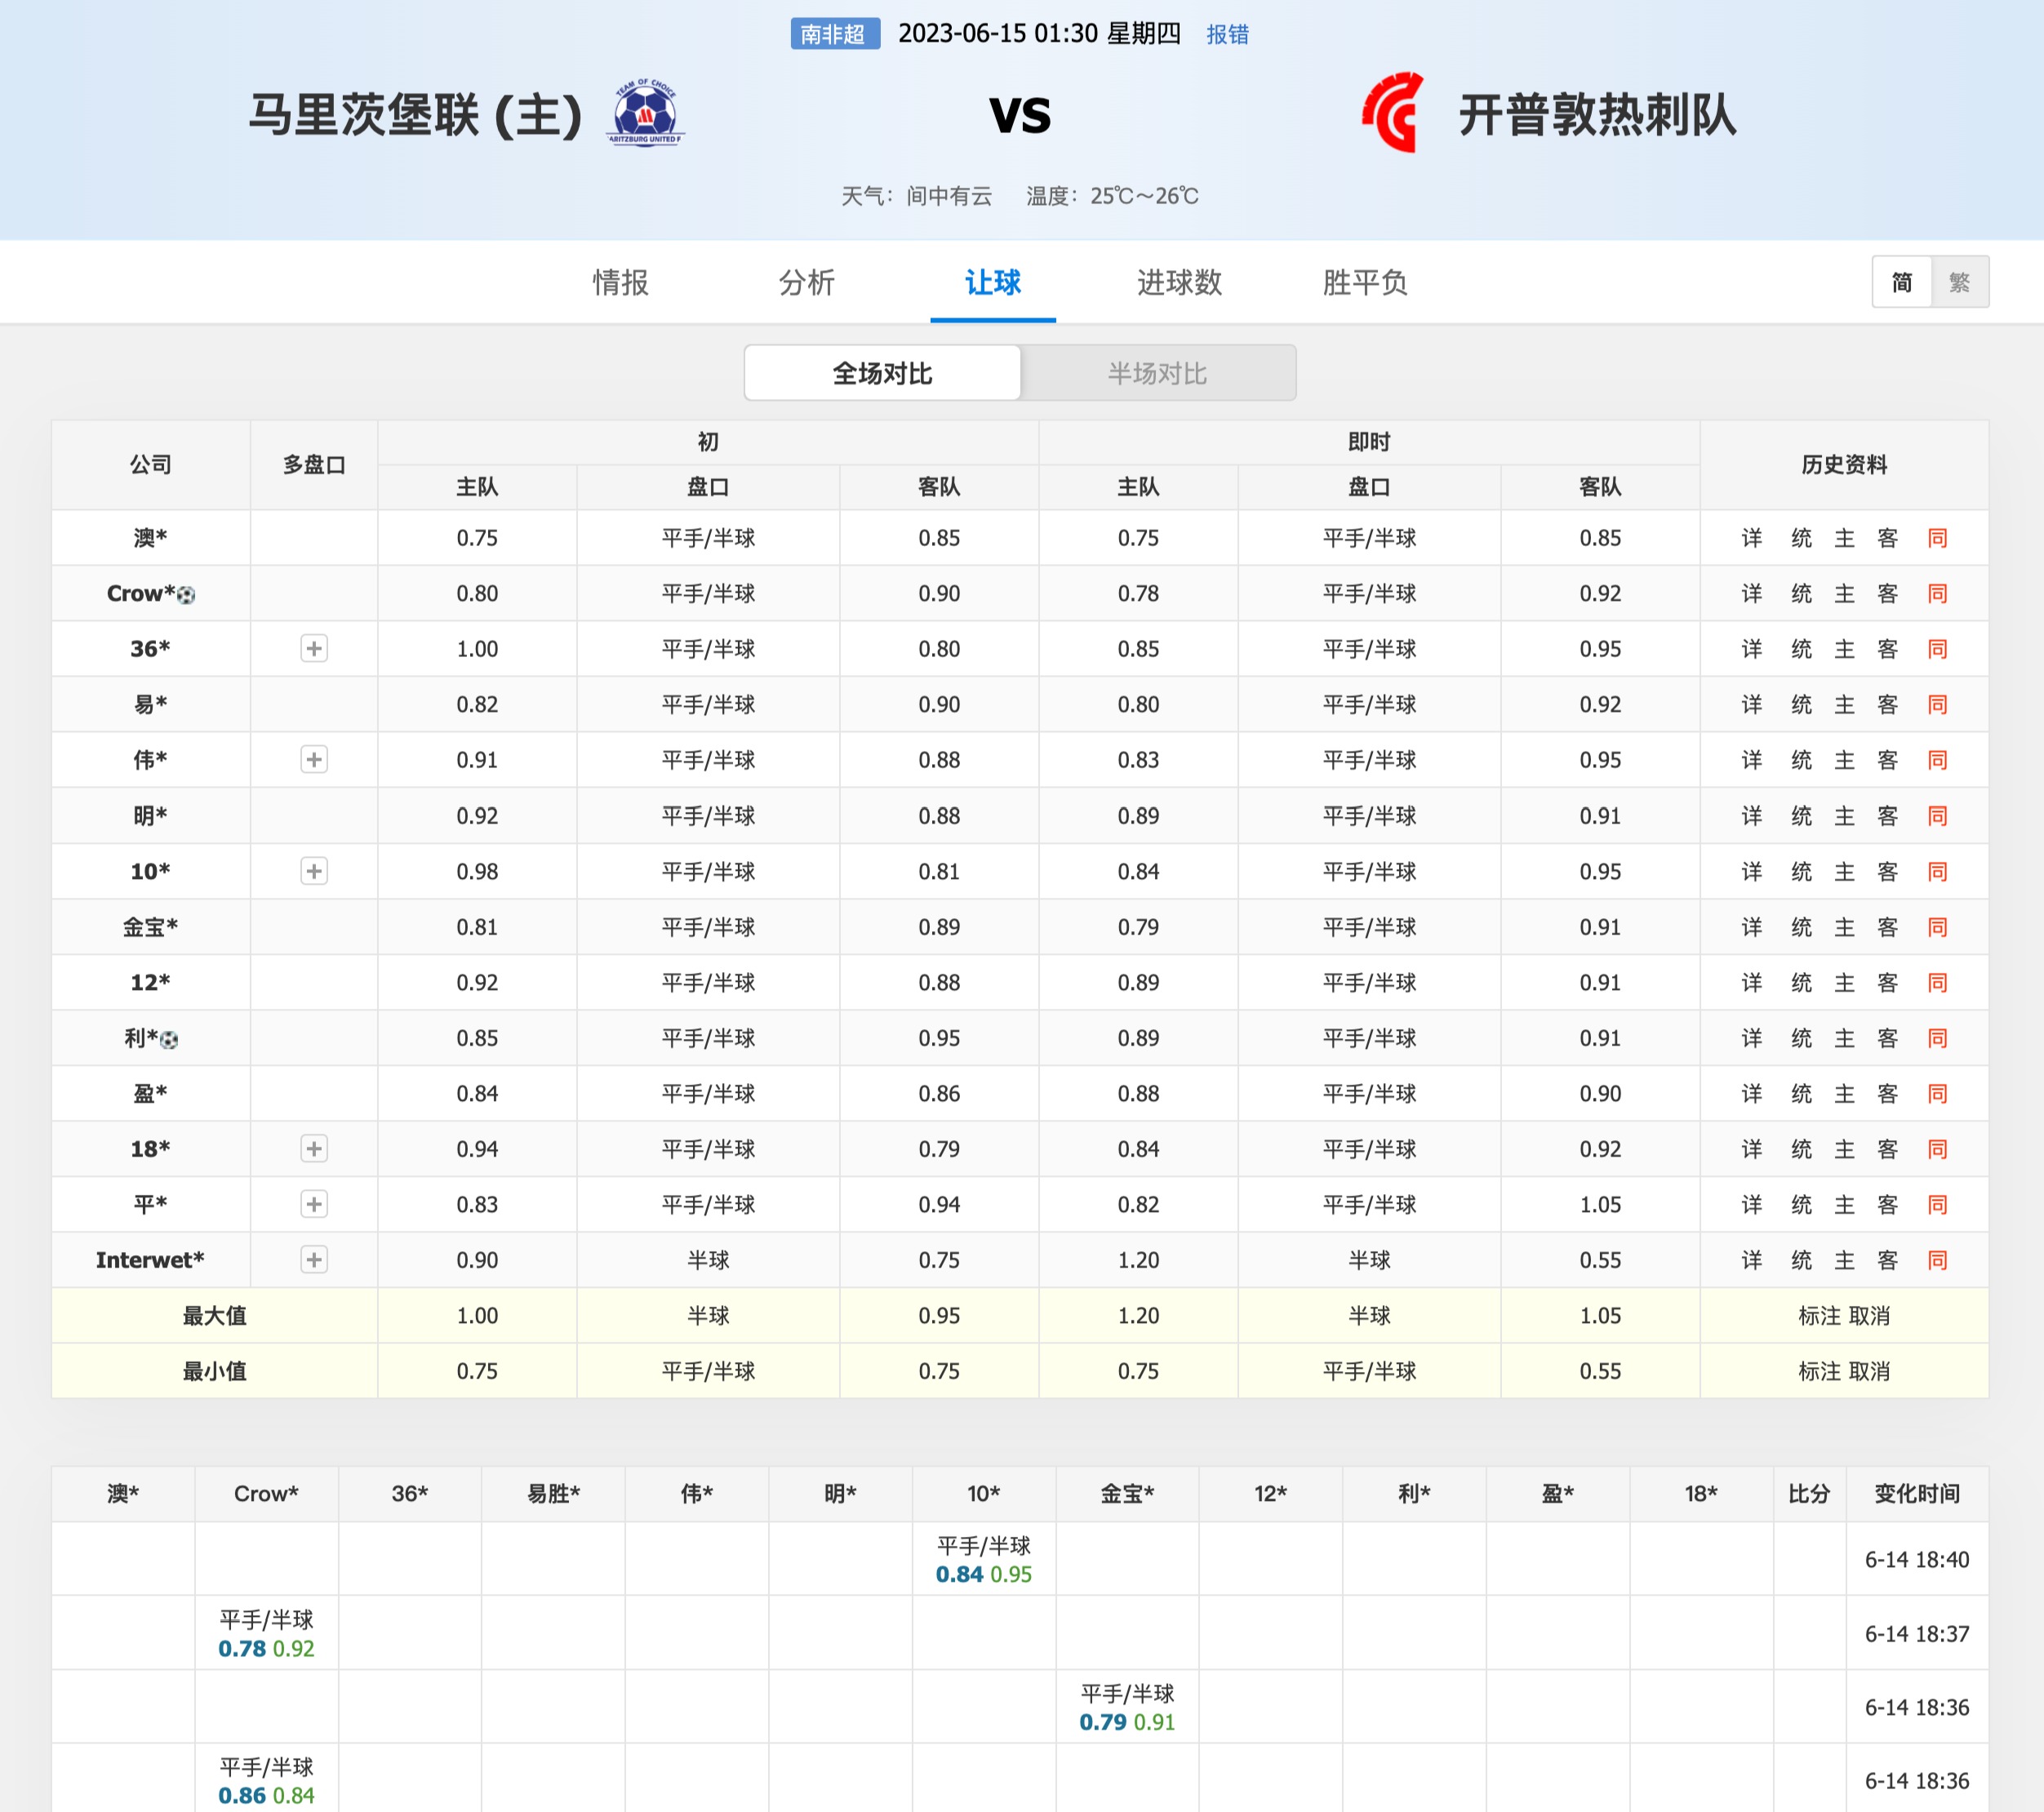Viewport: 2044px width, 1812px height.
Task: Open the 进球数 tab
Action: coord(1179,282)
